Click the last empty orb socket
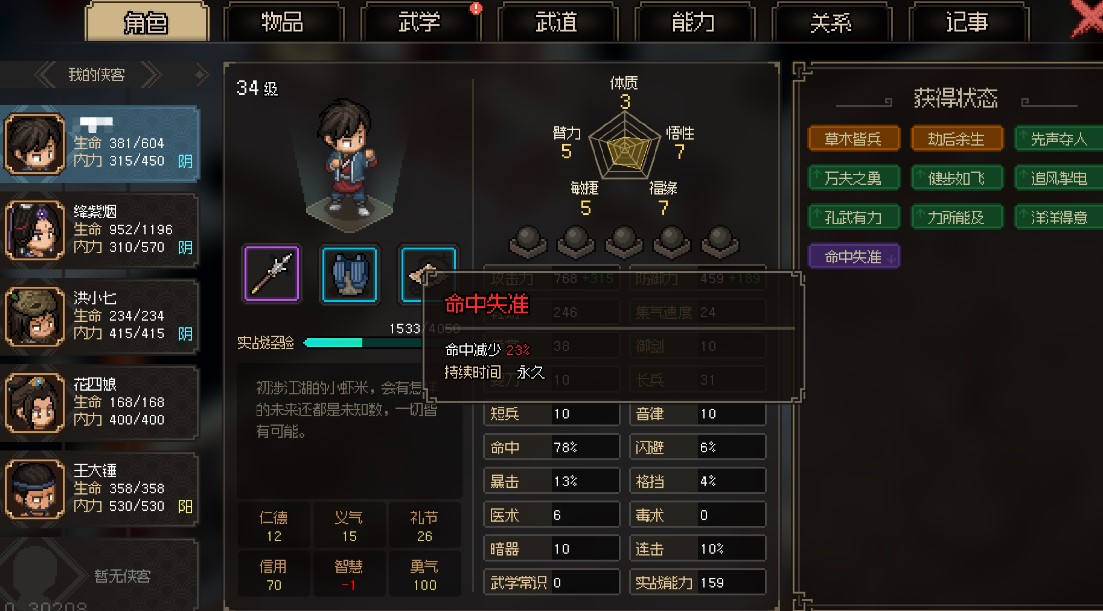Screen dimensions: 1103x611 click(x=720, y=240)
